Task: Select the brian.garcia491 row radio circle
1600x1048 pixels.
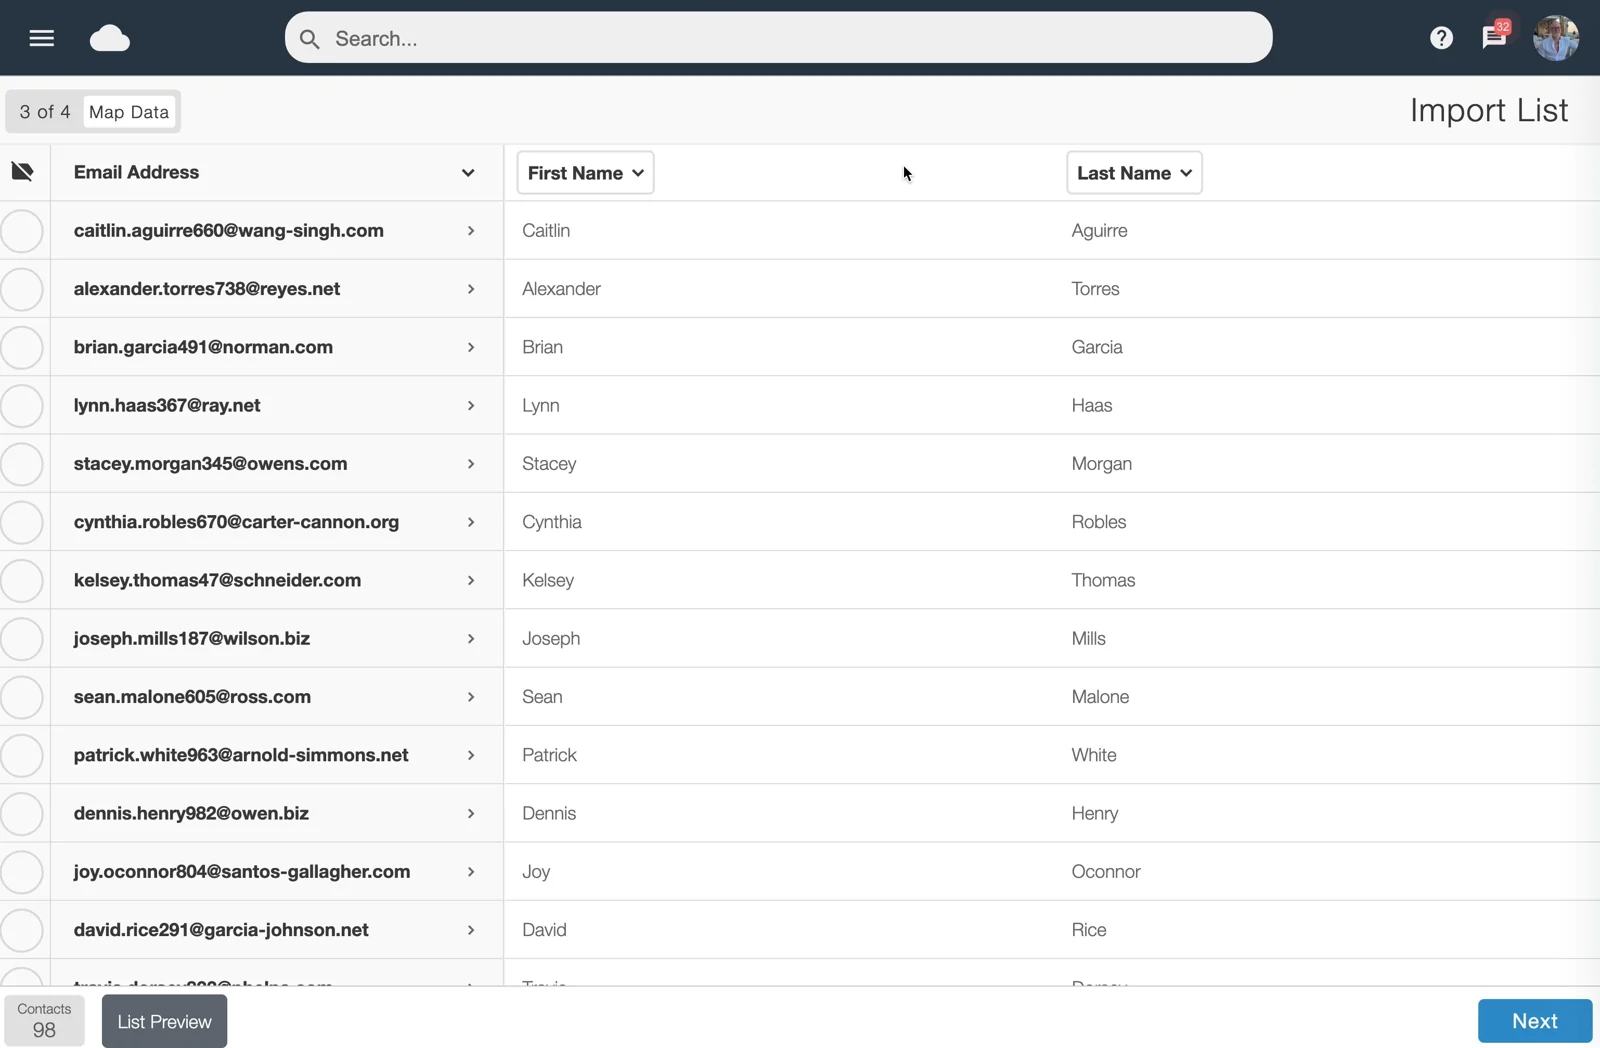Action: point(22,347)
